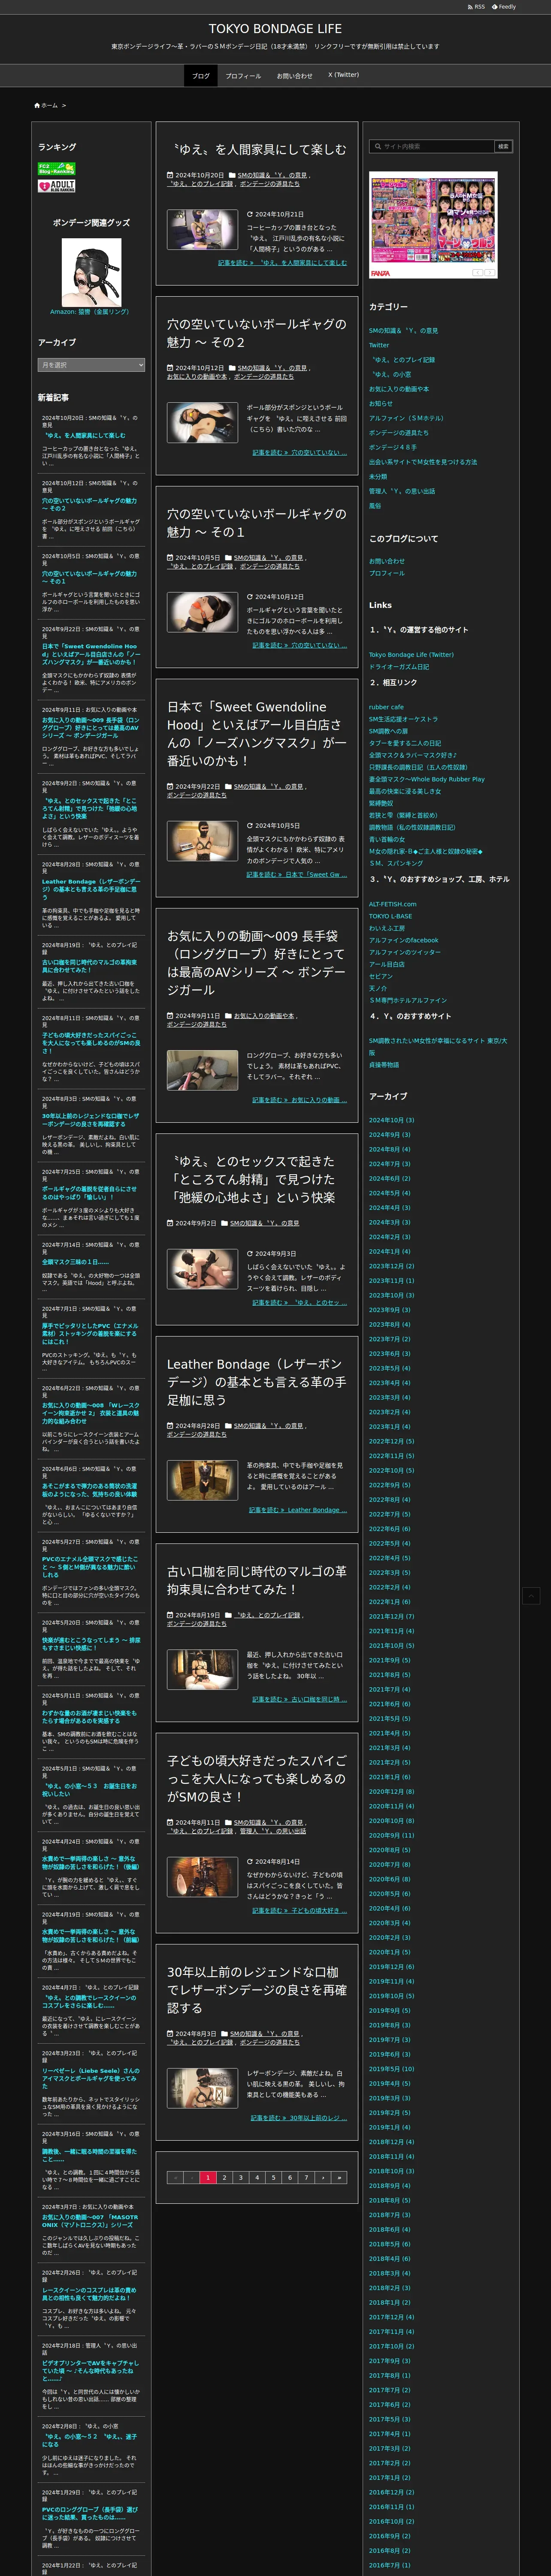Open the お知らせ category link
The height and width of the screenshot is (2576, 551).
pyautogui.click(x=381, y=403)
